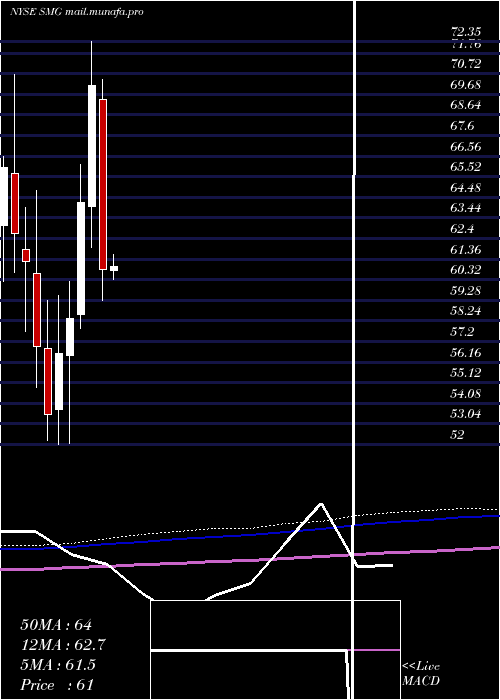Select the 63.44 price axis label
Viewport: 500px width, 700px height.
click(x=466, y=208)
